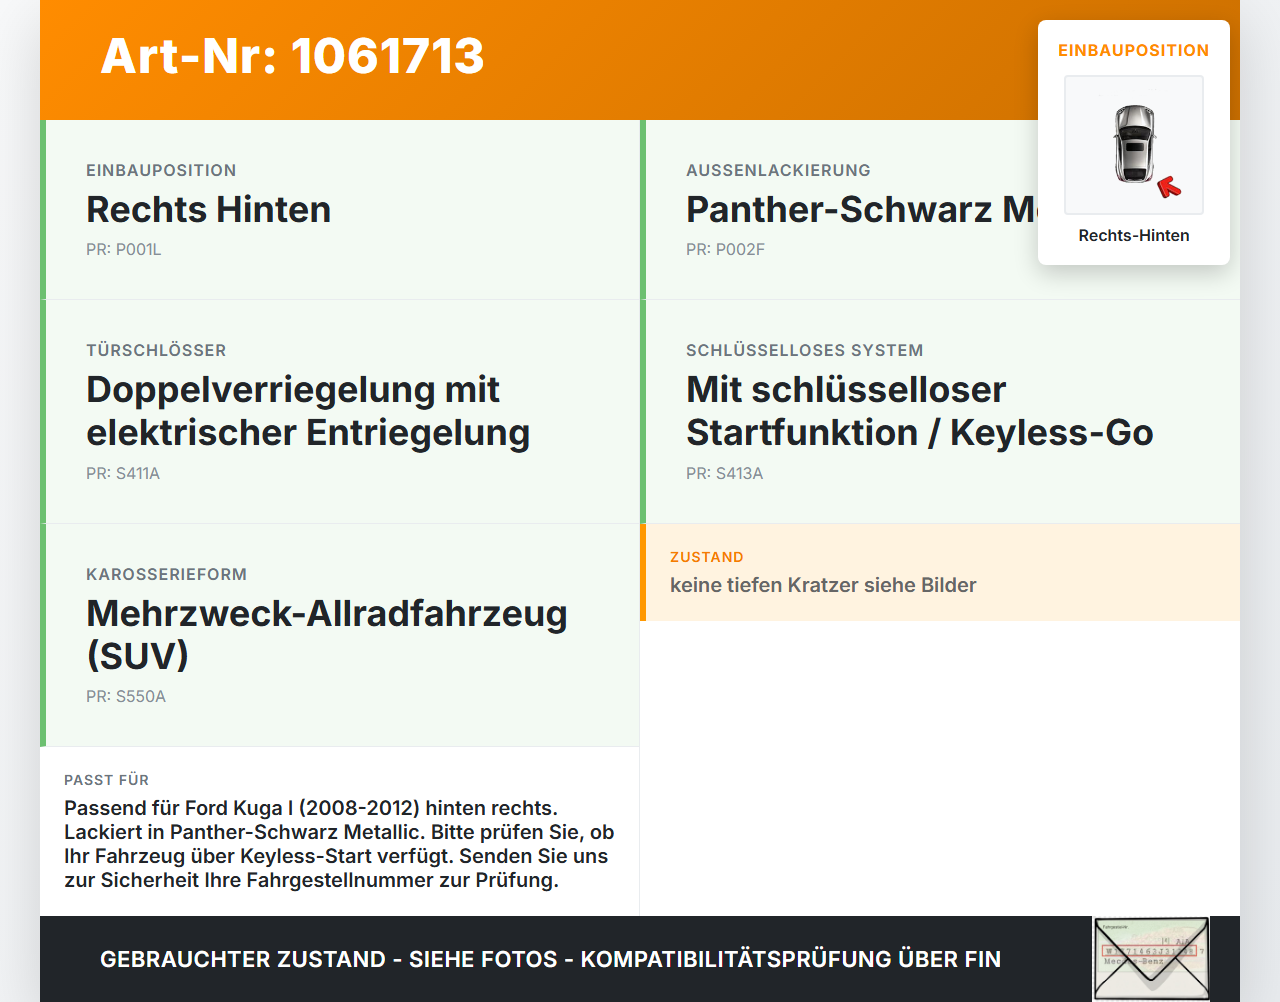Image resolution: width=1280 pixels, height=1002 pixels.
Task: Click the SCHLÜSSELLOSES SYSTEM label
Action: click(804, 351)
